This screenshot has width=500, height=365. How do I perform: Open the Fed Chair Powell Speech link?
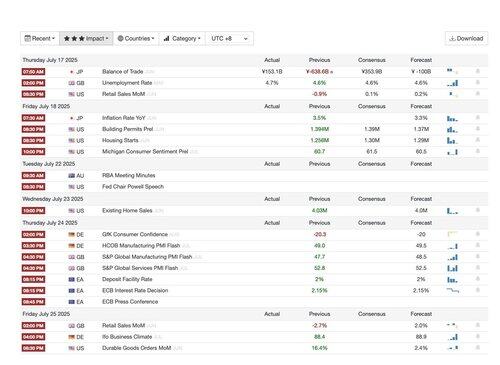click(133, 186)
